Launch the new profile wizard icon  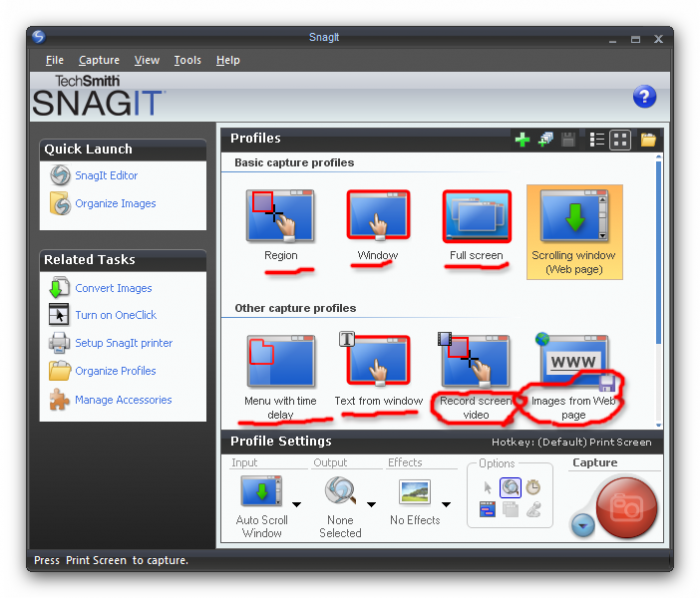(x=546, y=140)
